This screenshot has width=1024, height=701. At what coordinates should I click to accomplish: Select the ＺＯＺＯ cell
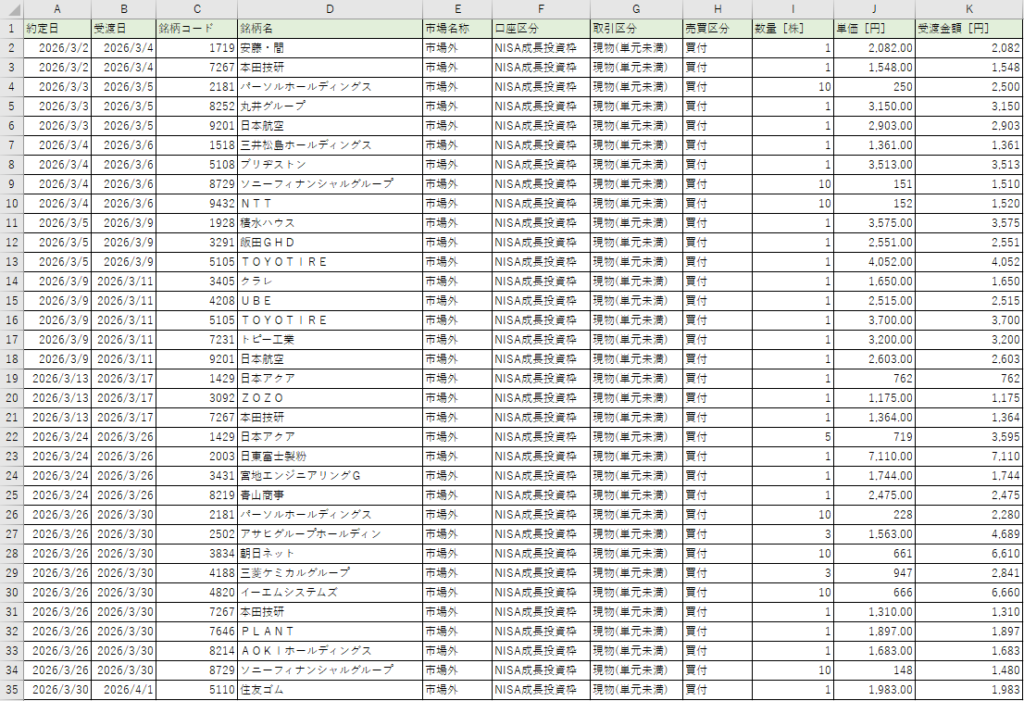pyautogui.click(x=329, y=398)
